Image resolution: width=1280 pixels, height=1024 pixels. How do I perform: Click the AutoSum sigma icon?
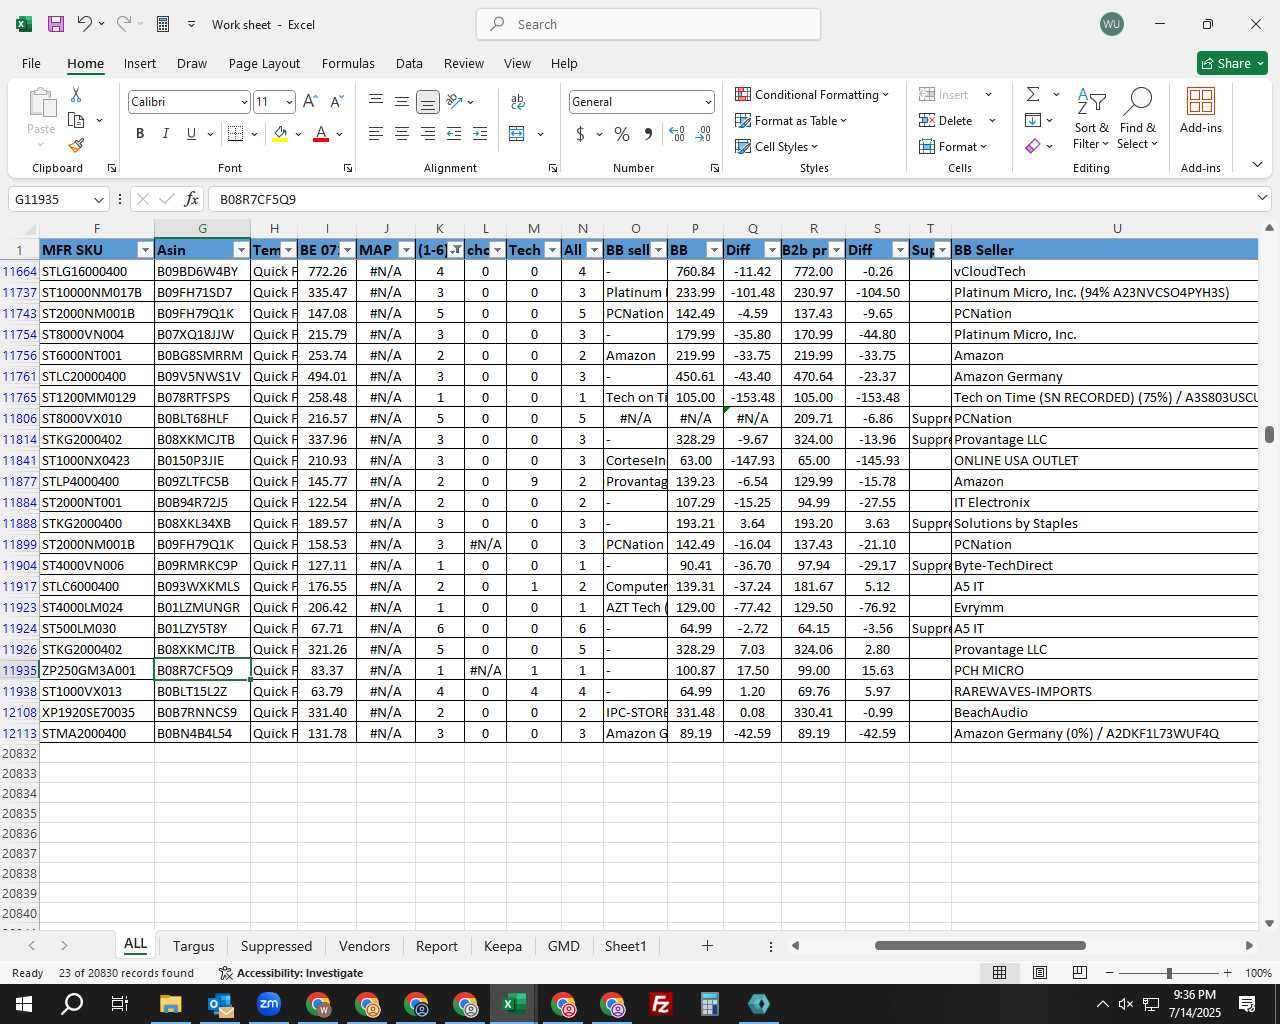click(1033, 94)
